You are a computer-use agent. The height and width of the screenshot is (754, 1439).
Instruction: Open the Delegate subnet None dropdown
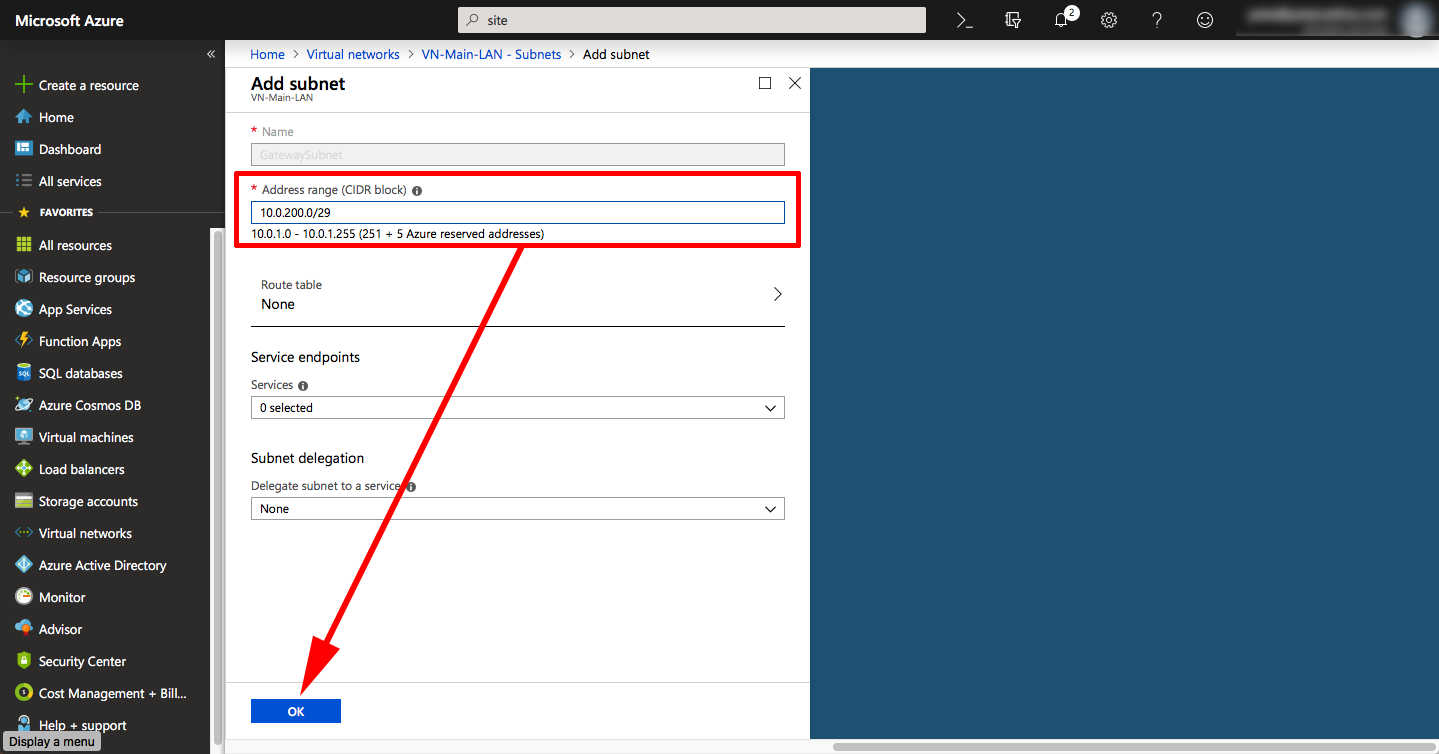pyautogui.click(x=517, y=509)
